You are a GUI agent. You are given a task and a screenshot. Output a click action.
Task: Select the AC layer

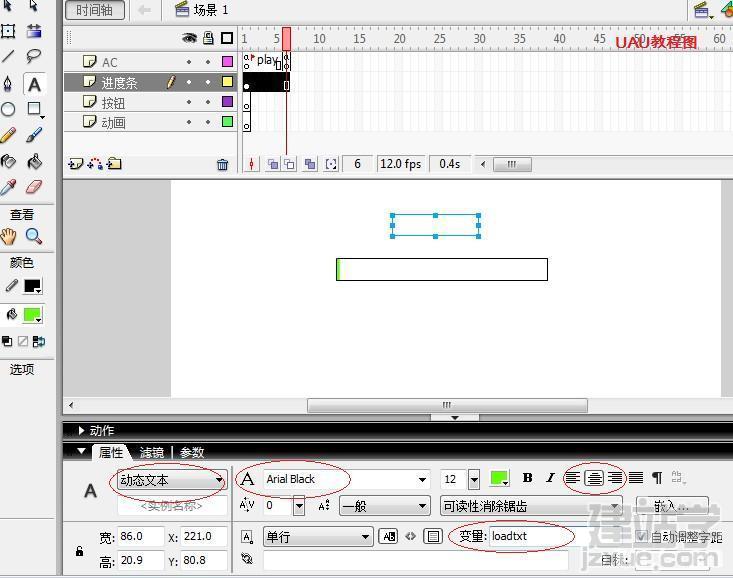pyautogui.click(x=151, y=62)
